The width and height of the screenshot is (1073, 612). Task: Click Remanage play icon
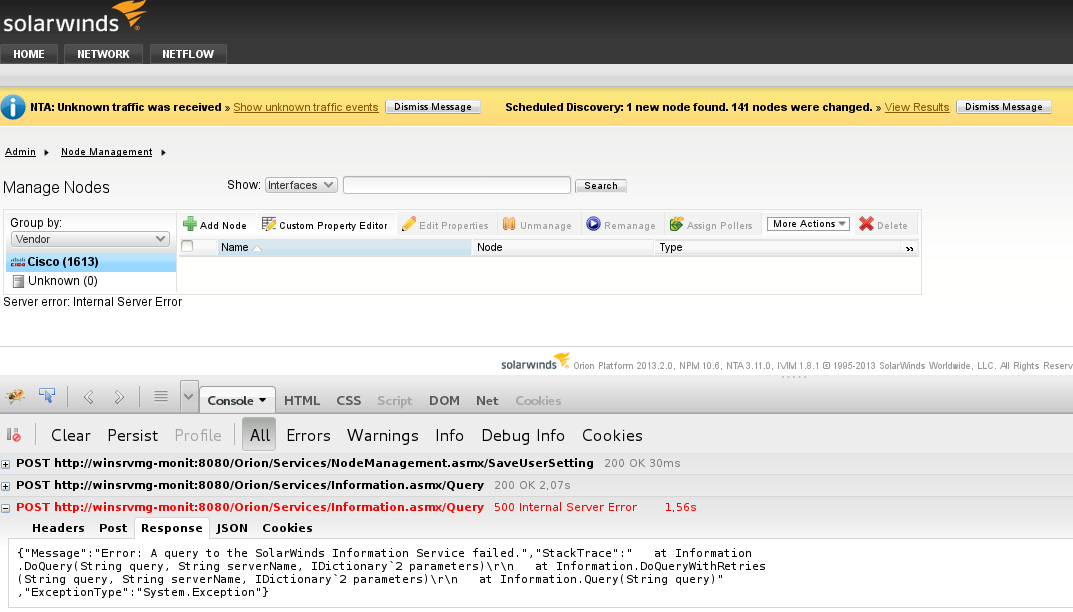[x=593, y=224]
